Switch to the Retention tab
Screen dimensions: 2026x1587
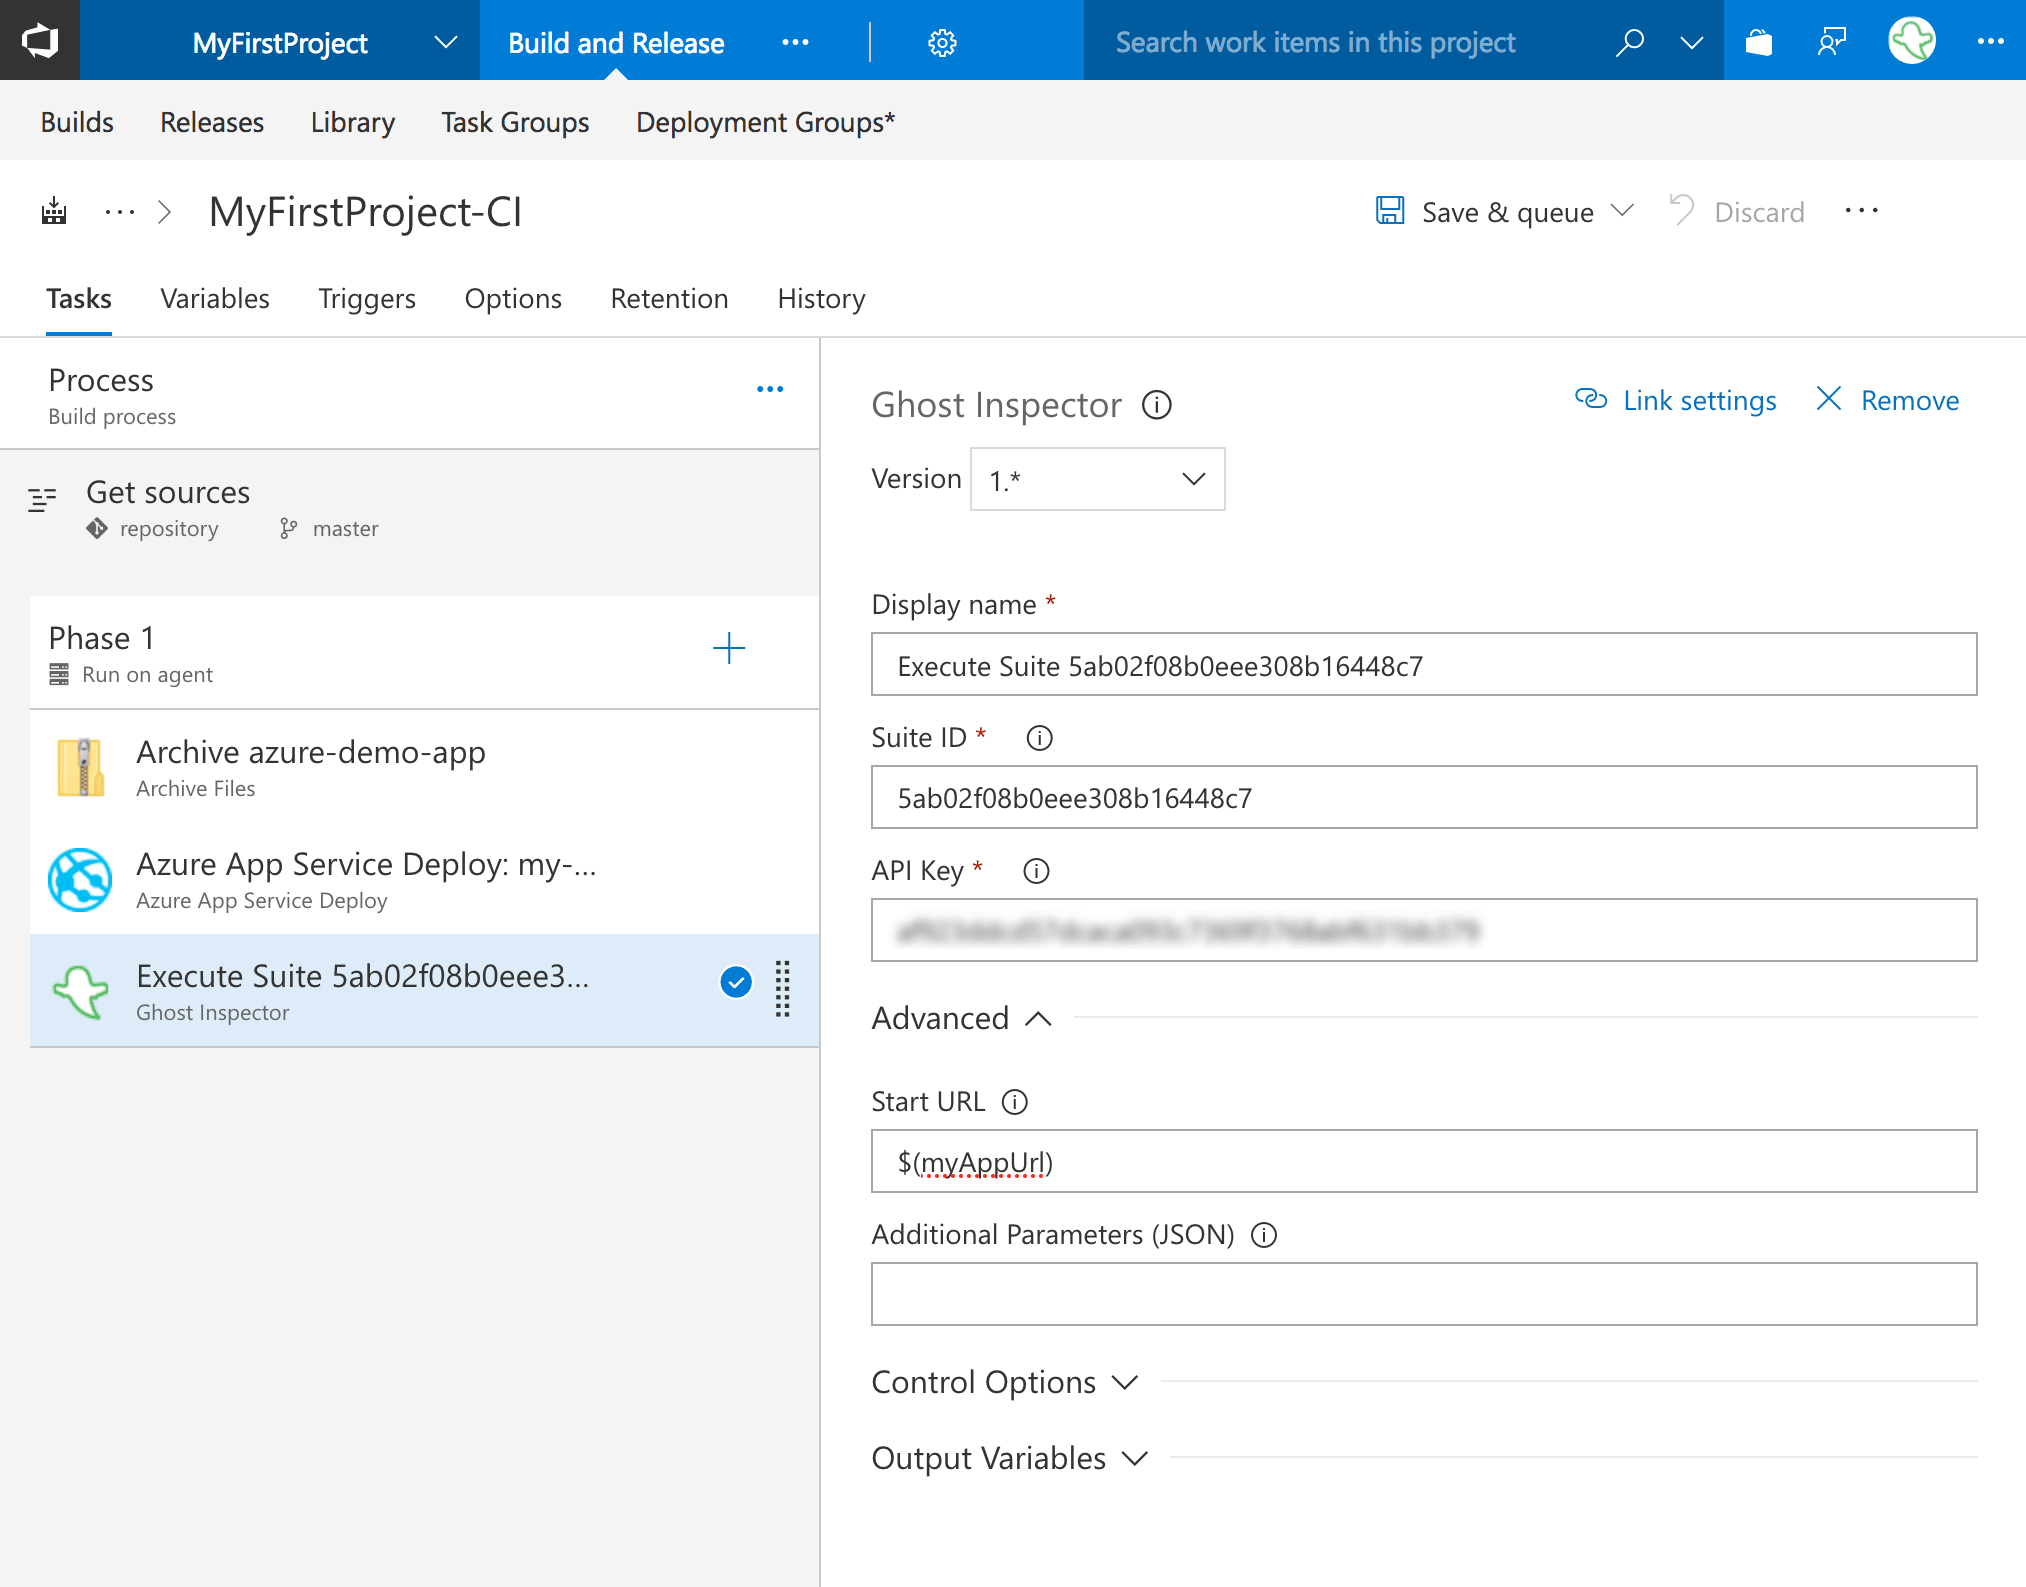pyautogui.click(x=669, y=299)
